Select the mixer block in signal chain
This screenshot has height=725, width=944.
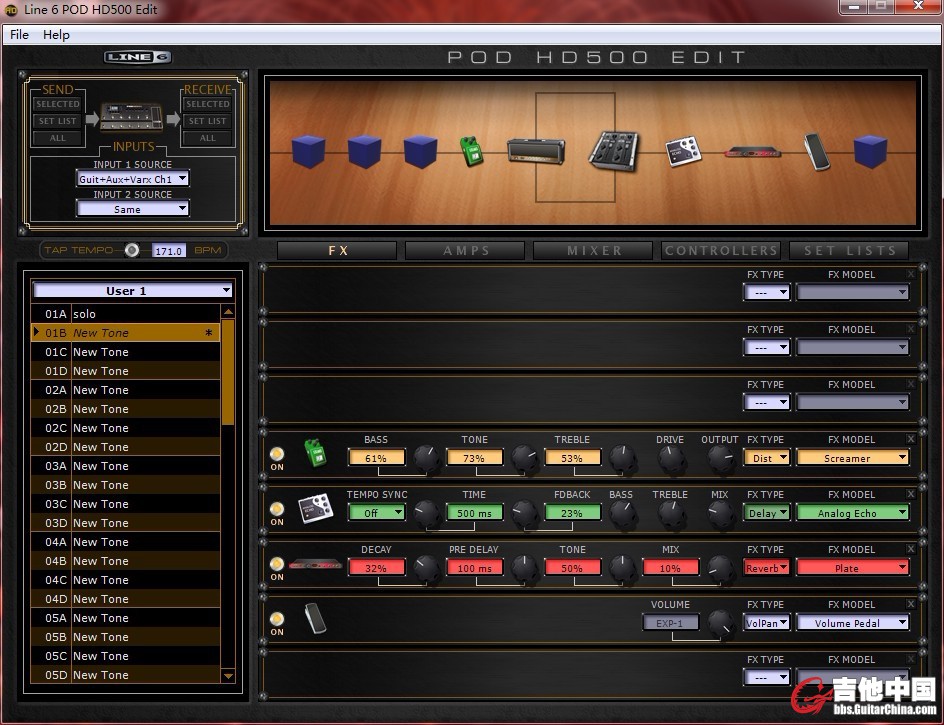coord(613,150)
